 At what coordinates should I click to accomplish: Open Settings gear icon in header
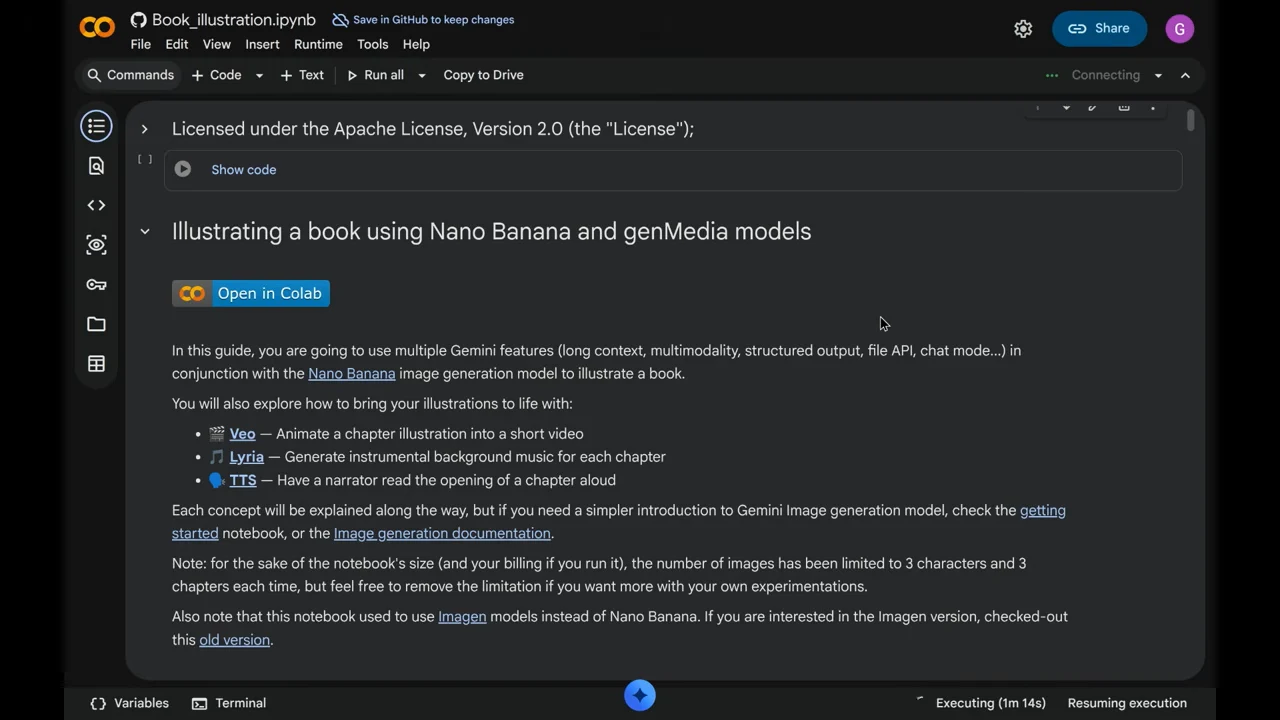tap(1023, 29)
